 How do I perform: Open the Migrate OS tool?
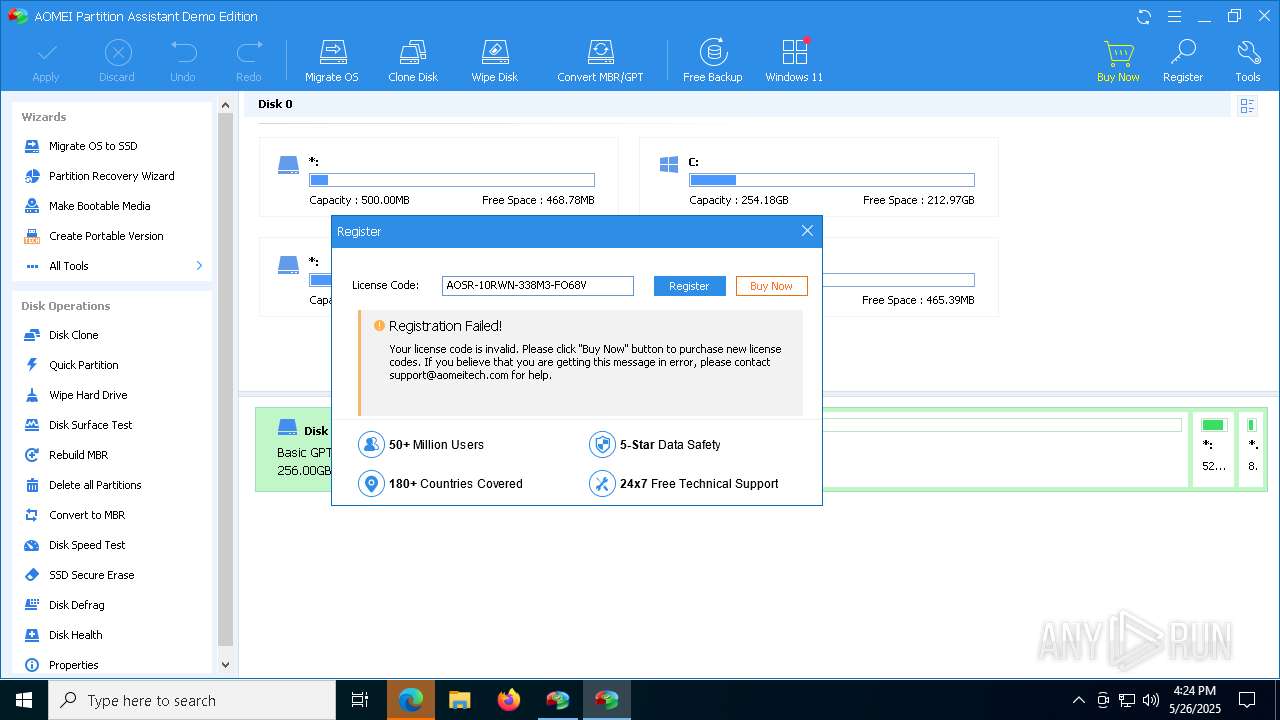pos(332,61)
